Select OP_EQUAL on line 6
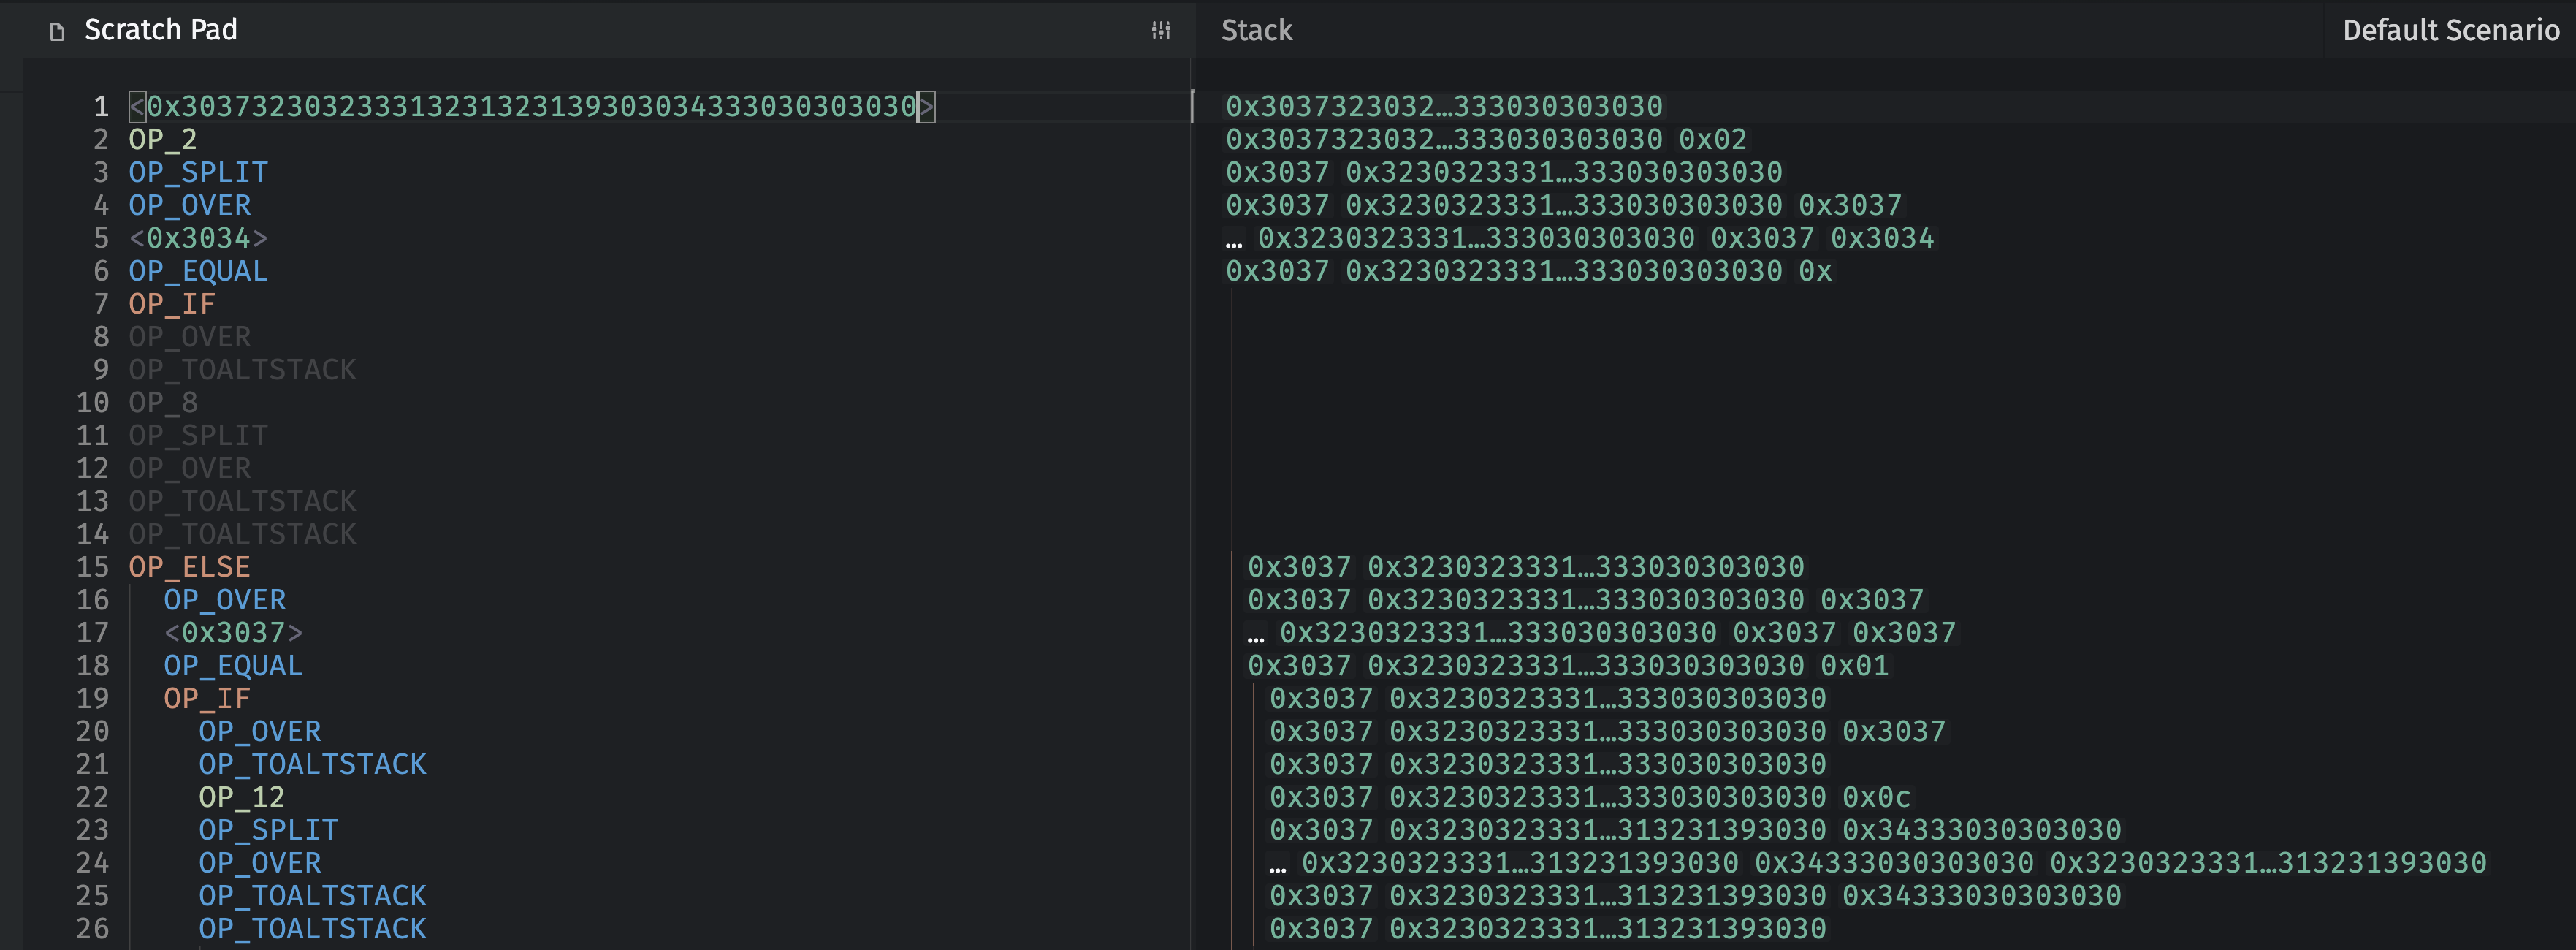The image size is (2576, 950). point(198,272)
